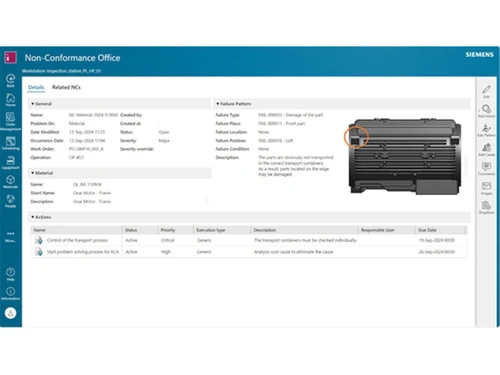This screenshot has width=500, height=375.
Task: Select 'Start problem solving process for RCA' row
Action: tap(249, 252)
